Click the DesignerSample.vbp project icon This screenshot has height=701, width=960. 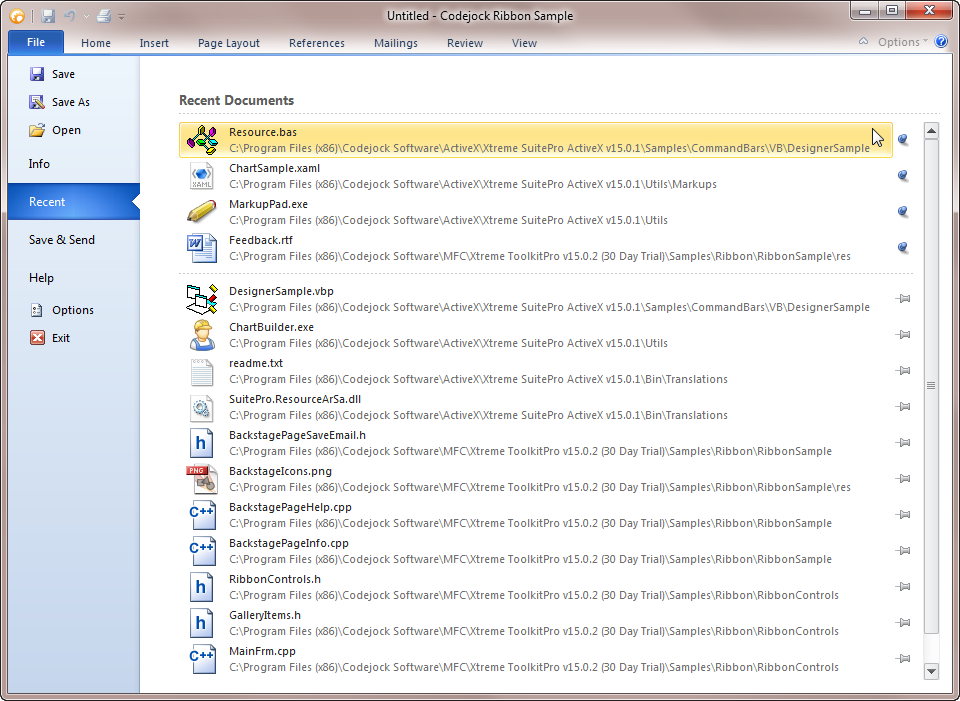(x=202, y=299)
